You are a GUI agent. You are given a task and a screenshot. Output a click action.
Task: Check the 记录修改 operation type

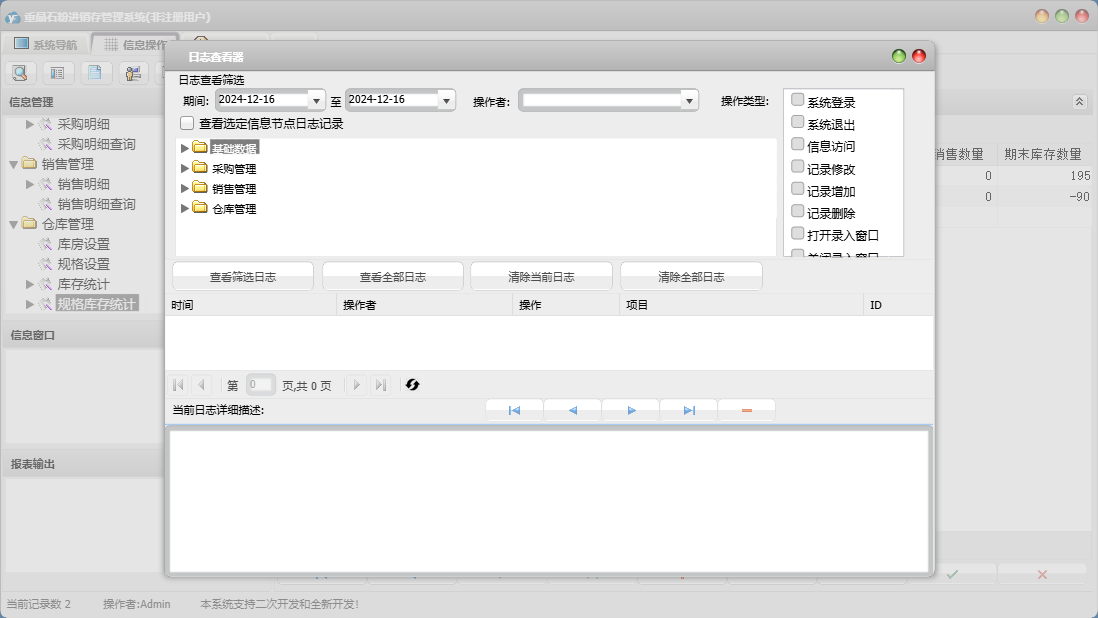tap(798, 167)
